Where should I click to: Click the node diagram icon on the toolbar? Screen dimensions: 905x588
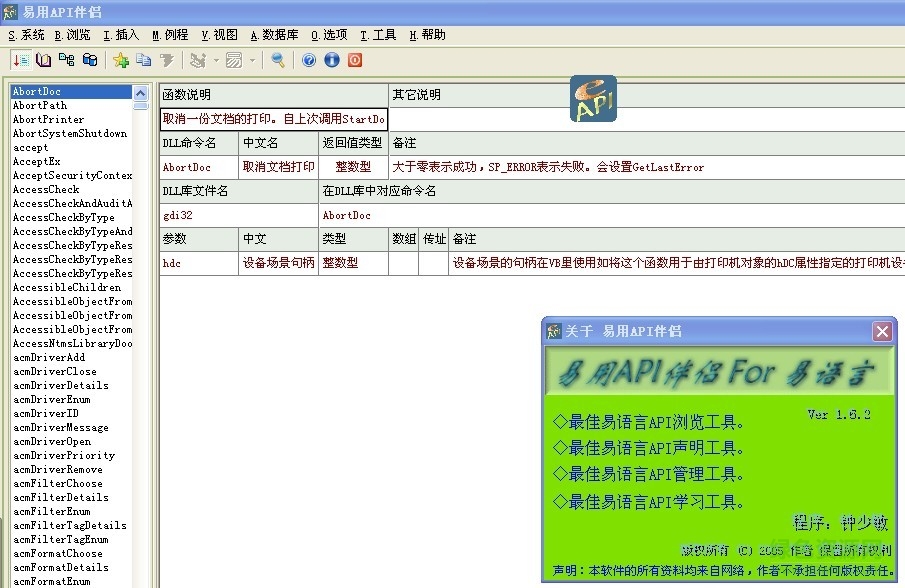pos(66,60)
